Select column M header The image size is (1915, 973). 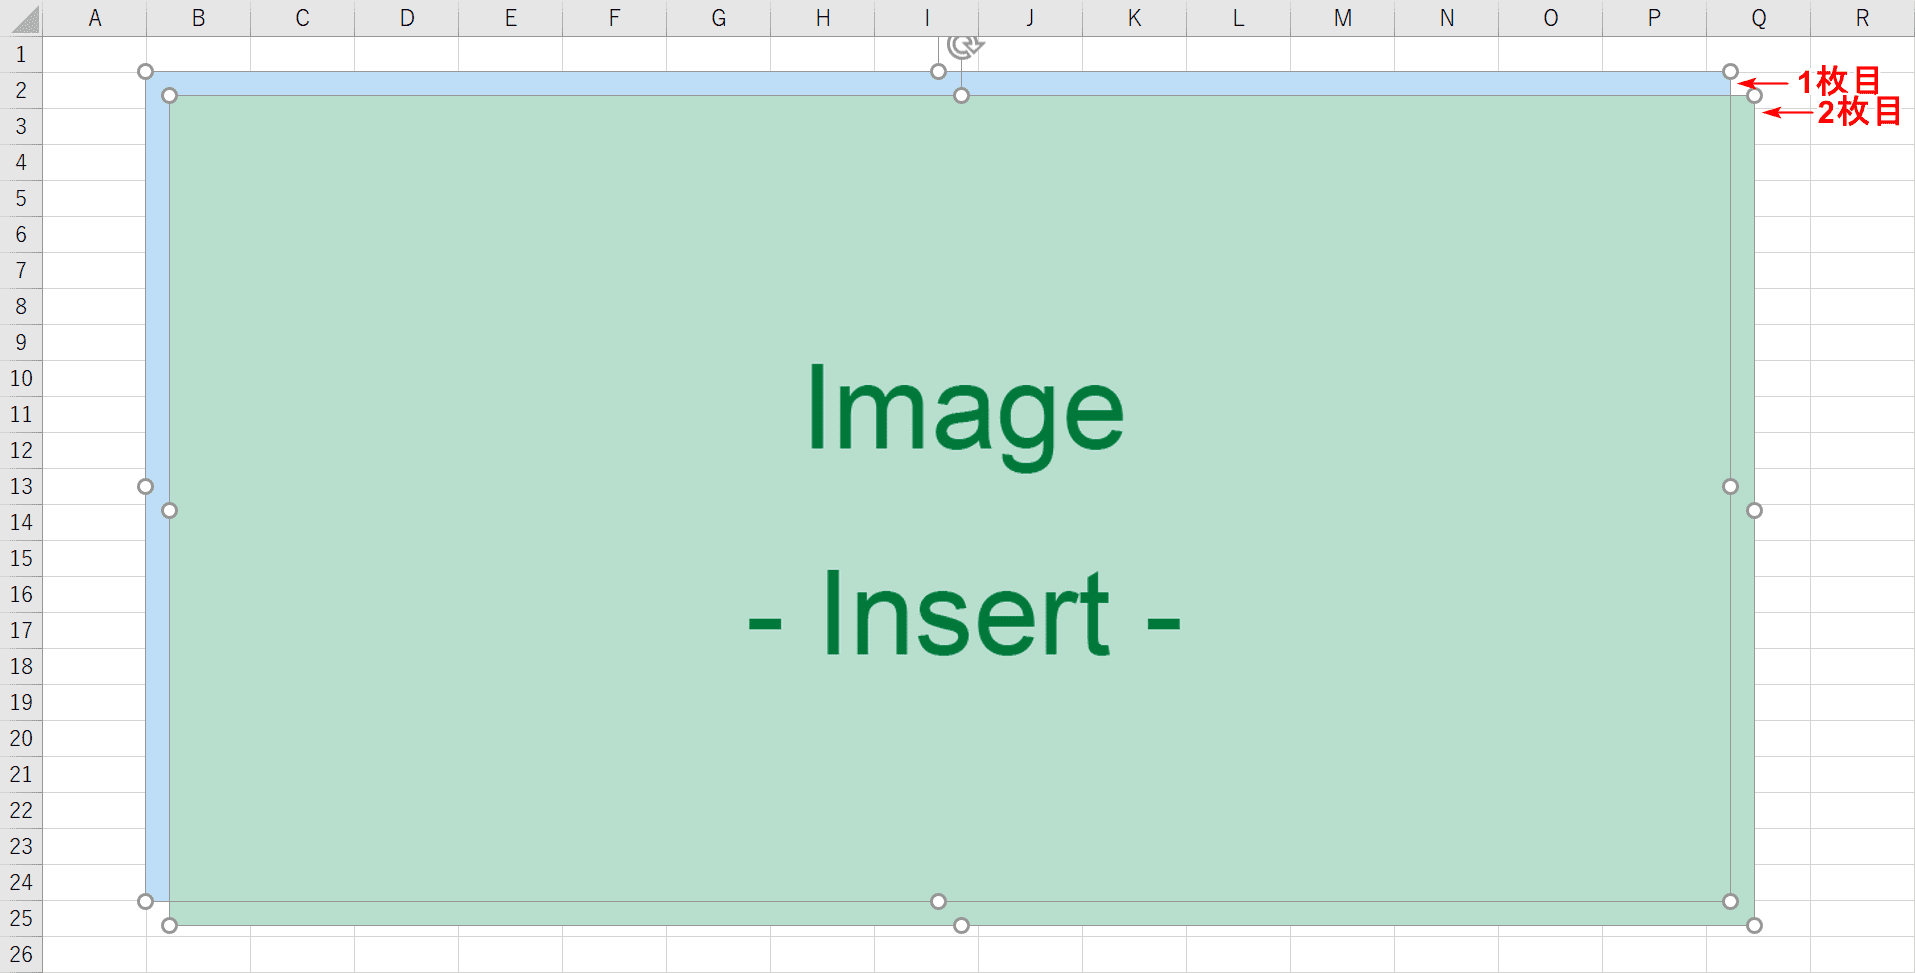[1343, 18]
